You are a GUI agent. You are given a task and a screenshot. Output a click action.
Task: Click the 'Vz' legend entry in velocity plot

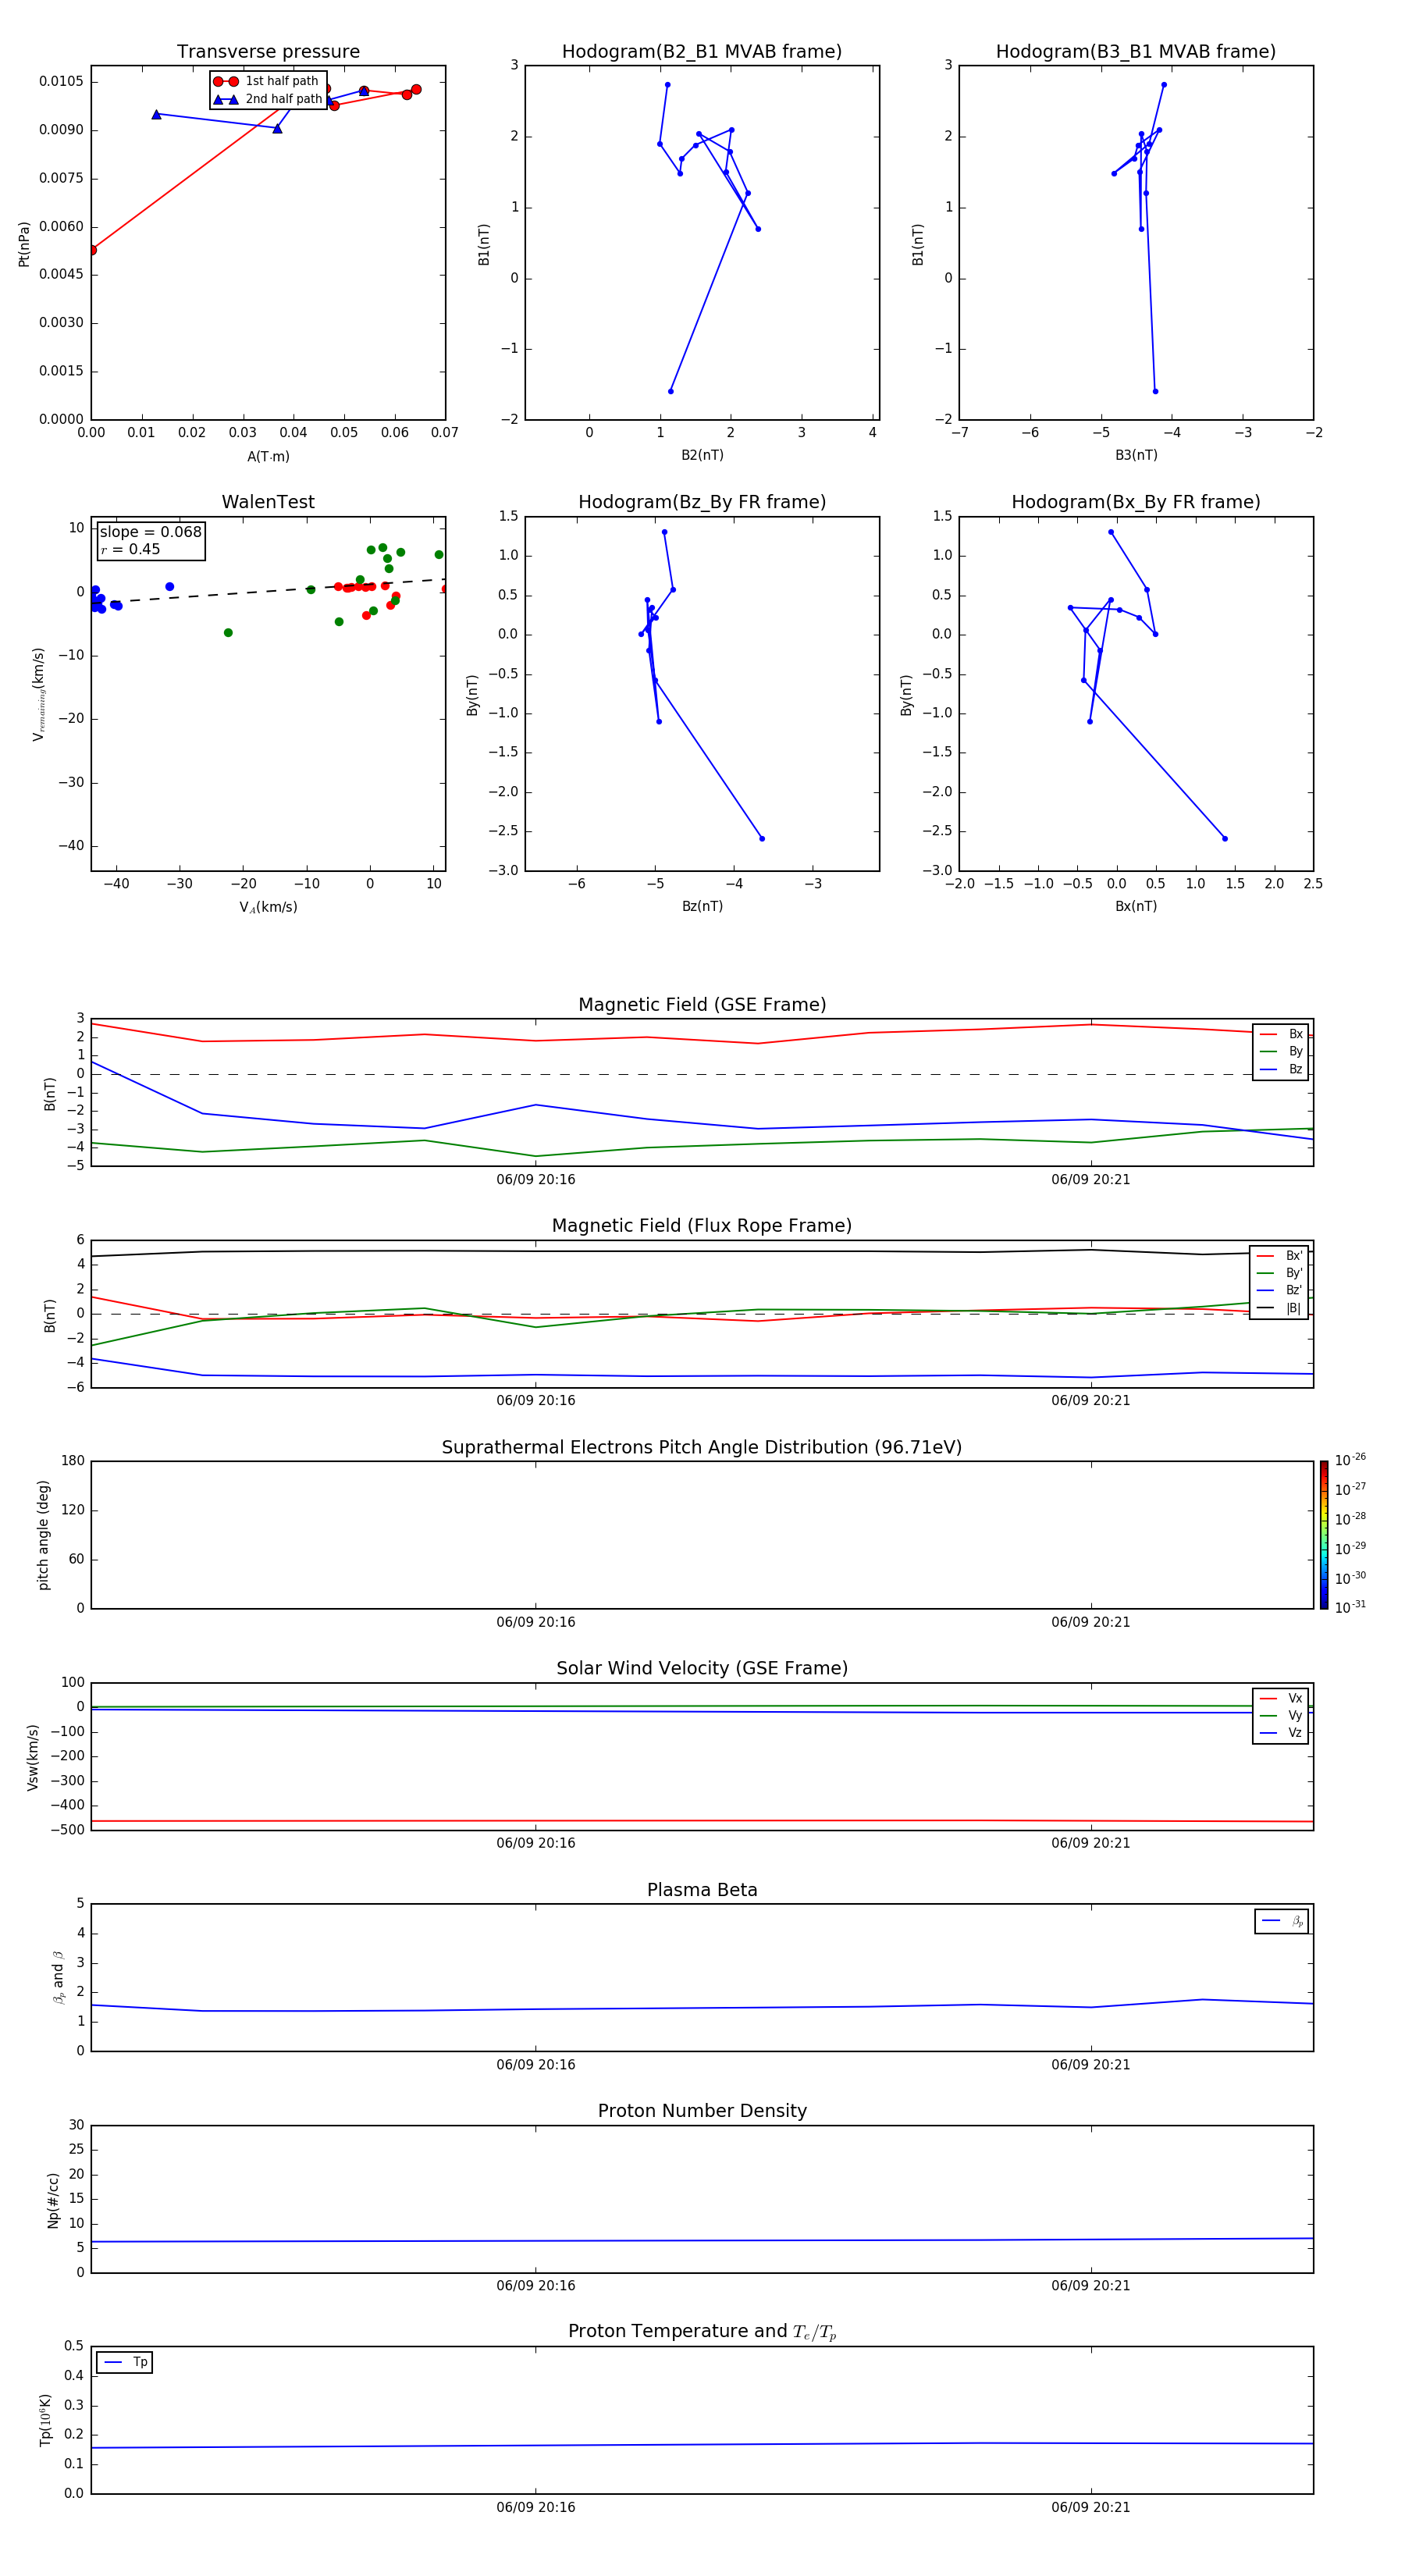click(1281, 1733)
